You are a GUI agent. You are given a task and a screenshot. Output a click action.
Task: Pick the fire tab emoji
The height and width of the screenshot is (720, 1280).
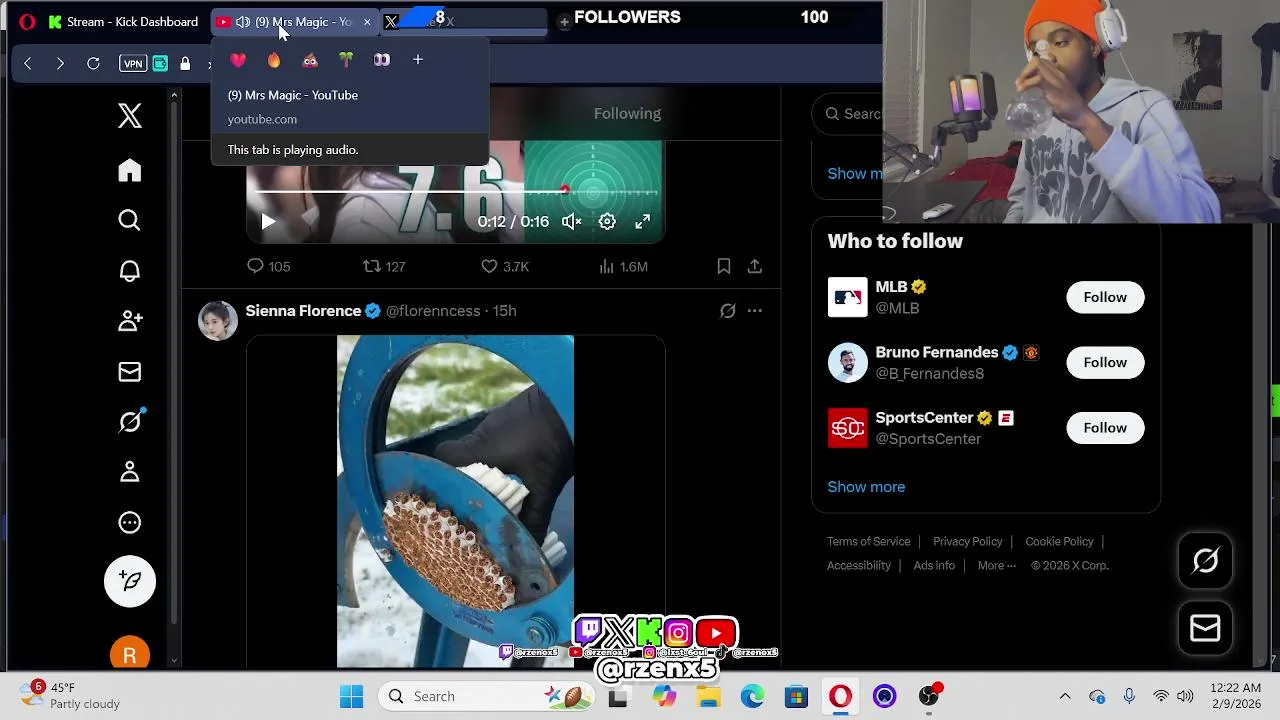(x=274, y=60)
